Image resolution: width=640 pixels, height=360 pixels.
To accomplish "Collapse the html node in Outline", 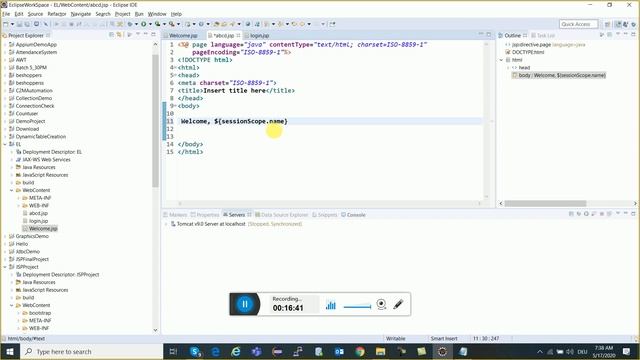I will [x=502, y=60].
